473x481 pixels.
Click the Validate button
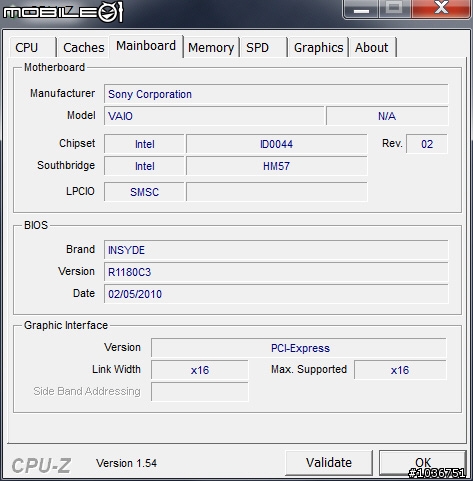tap(329, 463)
